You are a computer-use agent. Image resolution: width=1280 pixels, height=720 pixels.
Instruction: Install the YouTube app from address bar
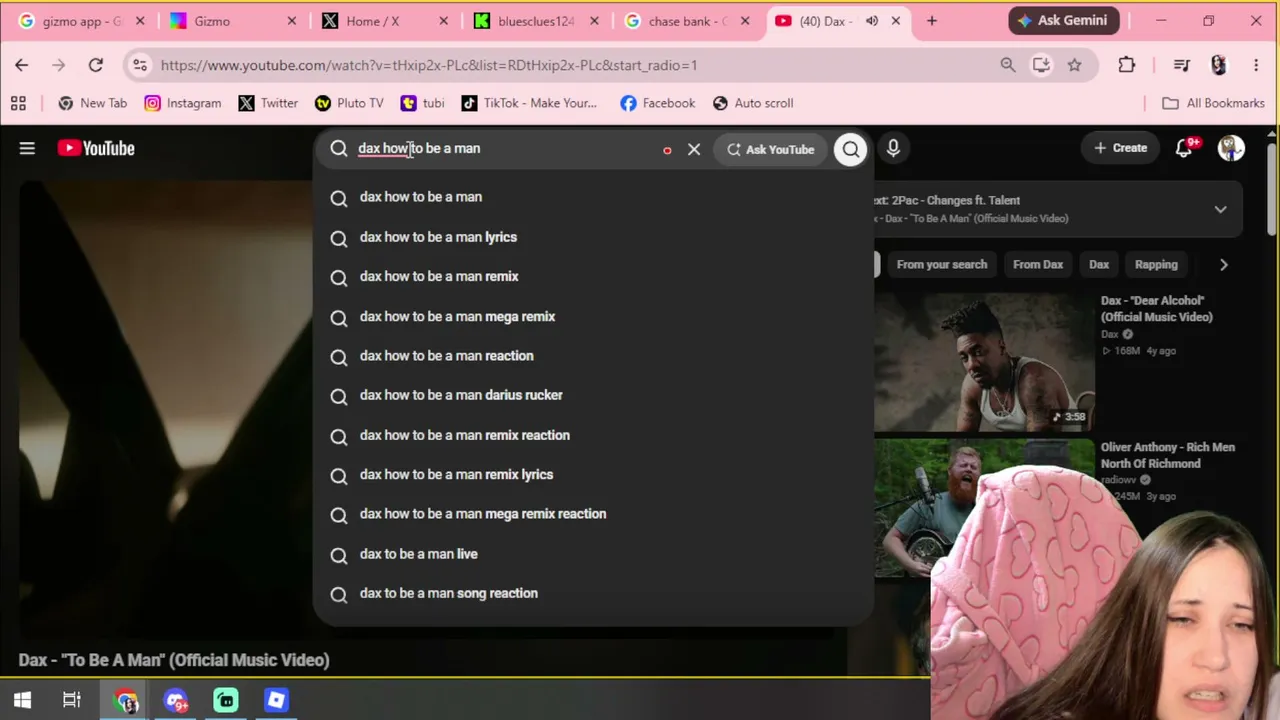point(1041,65)
